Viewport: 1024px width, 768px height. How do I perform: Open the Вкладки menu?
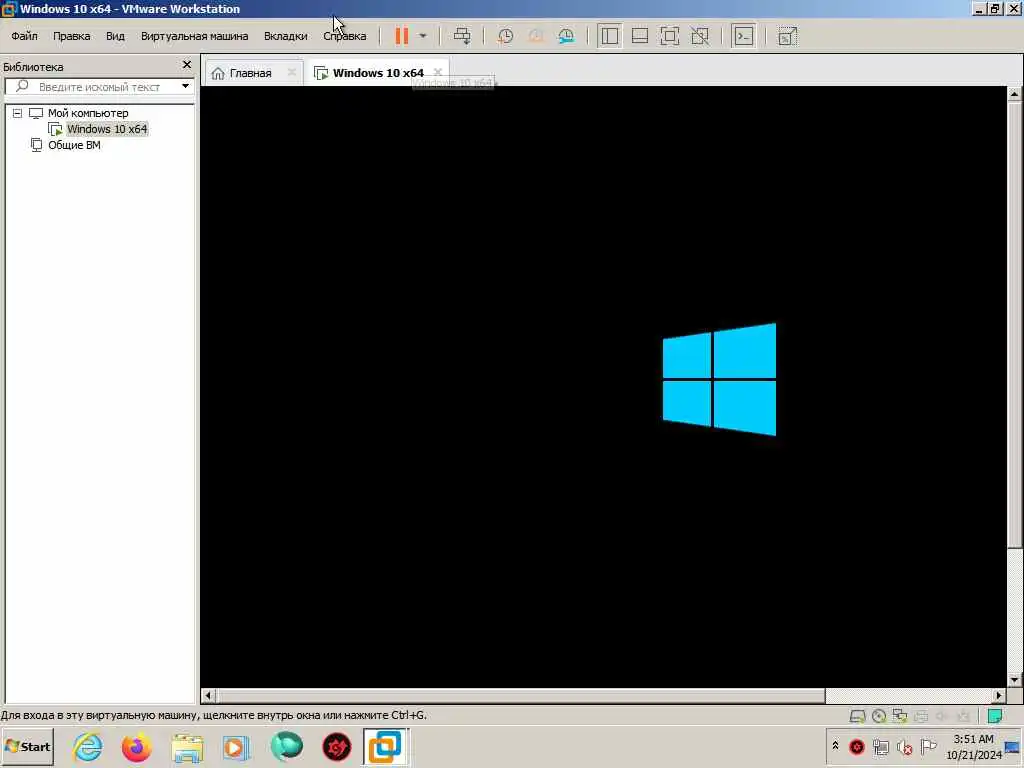pyautogui.click(x=285, y=36)
